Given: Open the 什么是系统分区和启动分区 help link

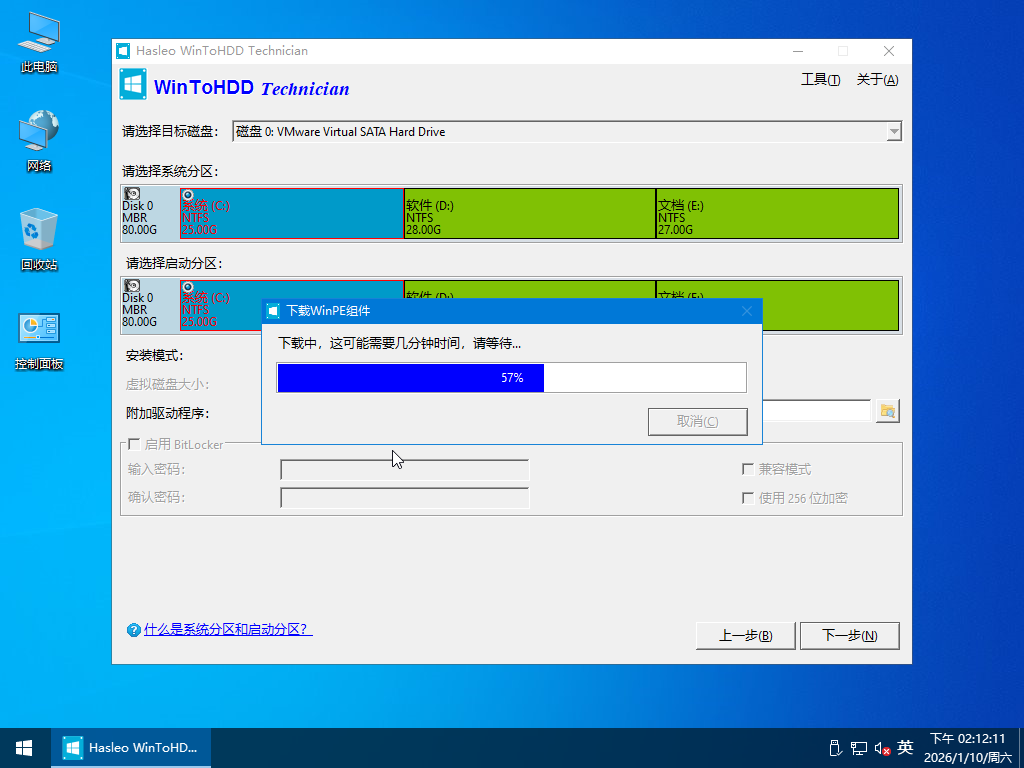Looking at the screenshot, I should point(228,630).
